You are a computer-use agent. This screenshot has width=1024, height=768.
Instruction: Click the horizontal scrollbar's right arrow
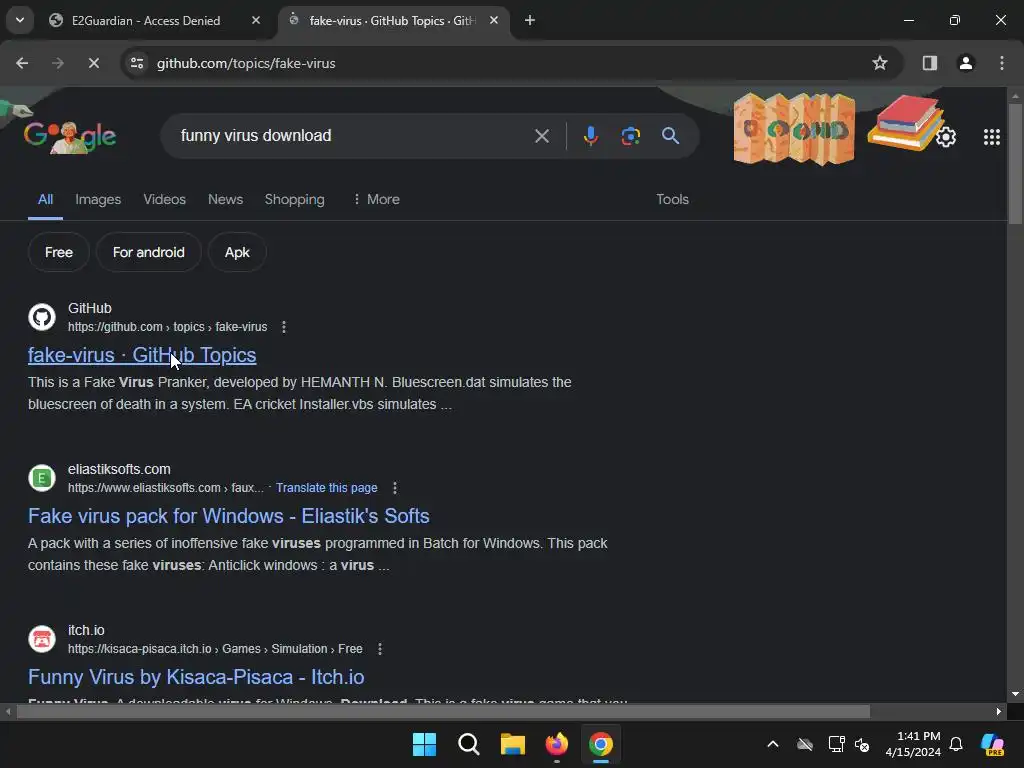[x=999, y=711]
